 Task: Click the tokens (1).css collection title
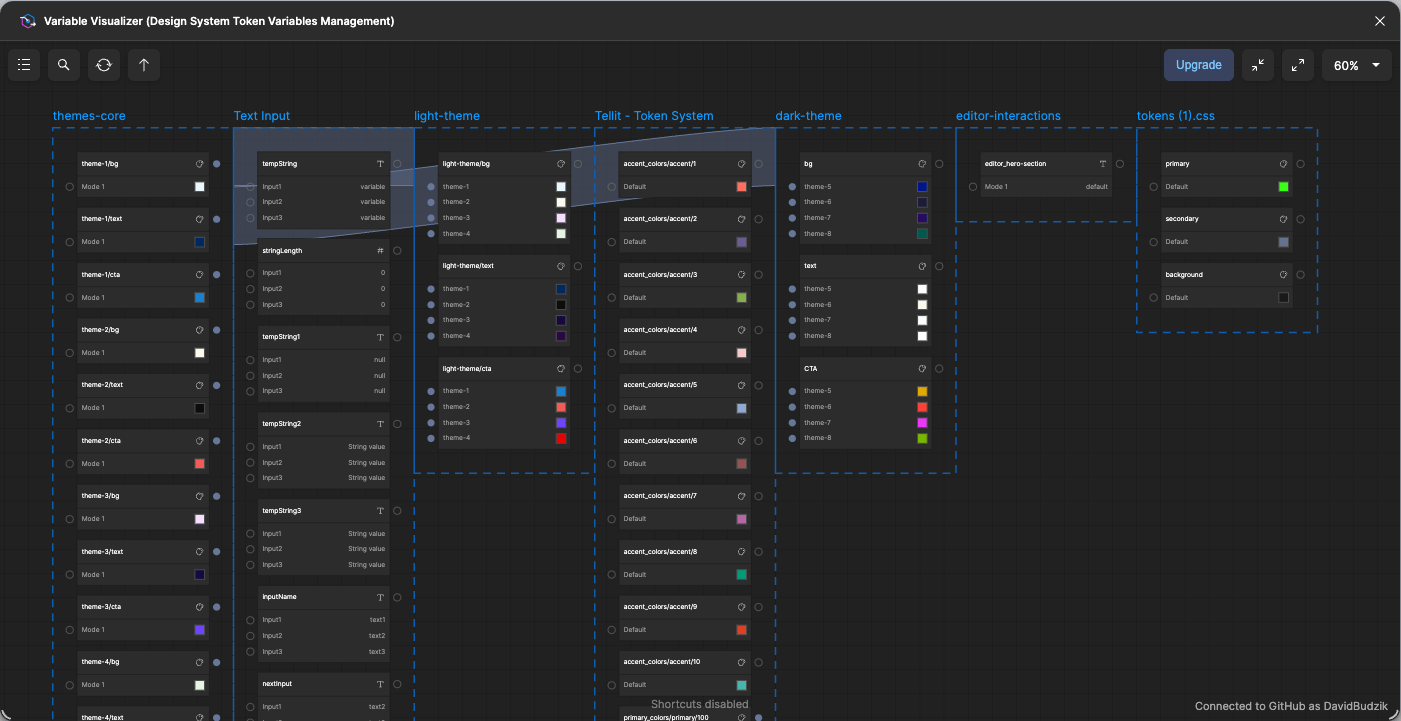(1175, 116)
